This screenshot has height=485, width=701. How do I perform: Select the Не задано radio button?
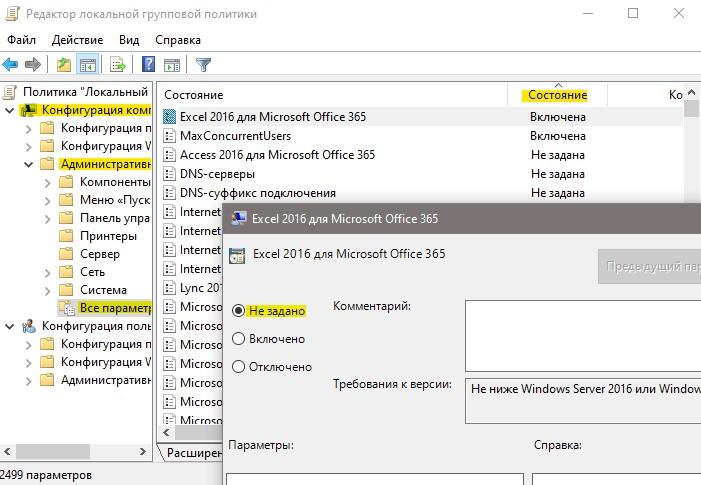tap(239, 311)
